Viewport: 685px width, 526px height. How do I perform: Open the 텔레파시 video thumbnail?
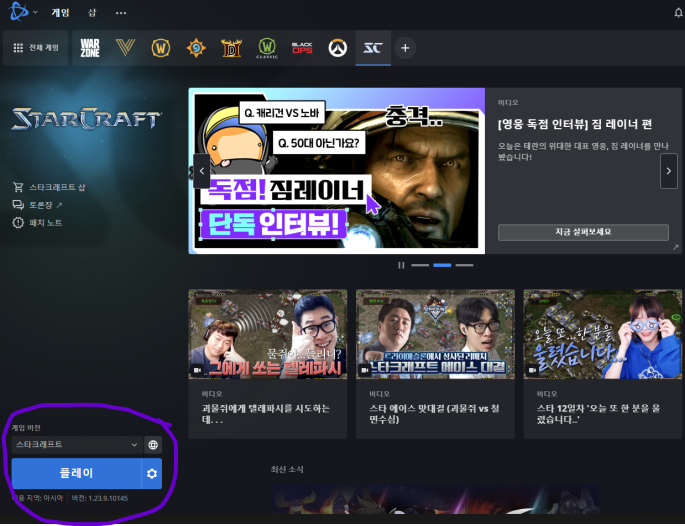(268, 334)
